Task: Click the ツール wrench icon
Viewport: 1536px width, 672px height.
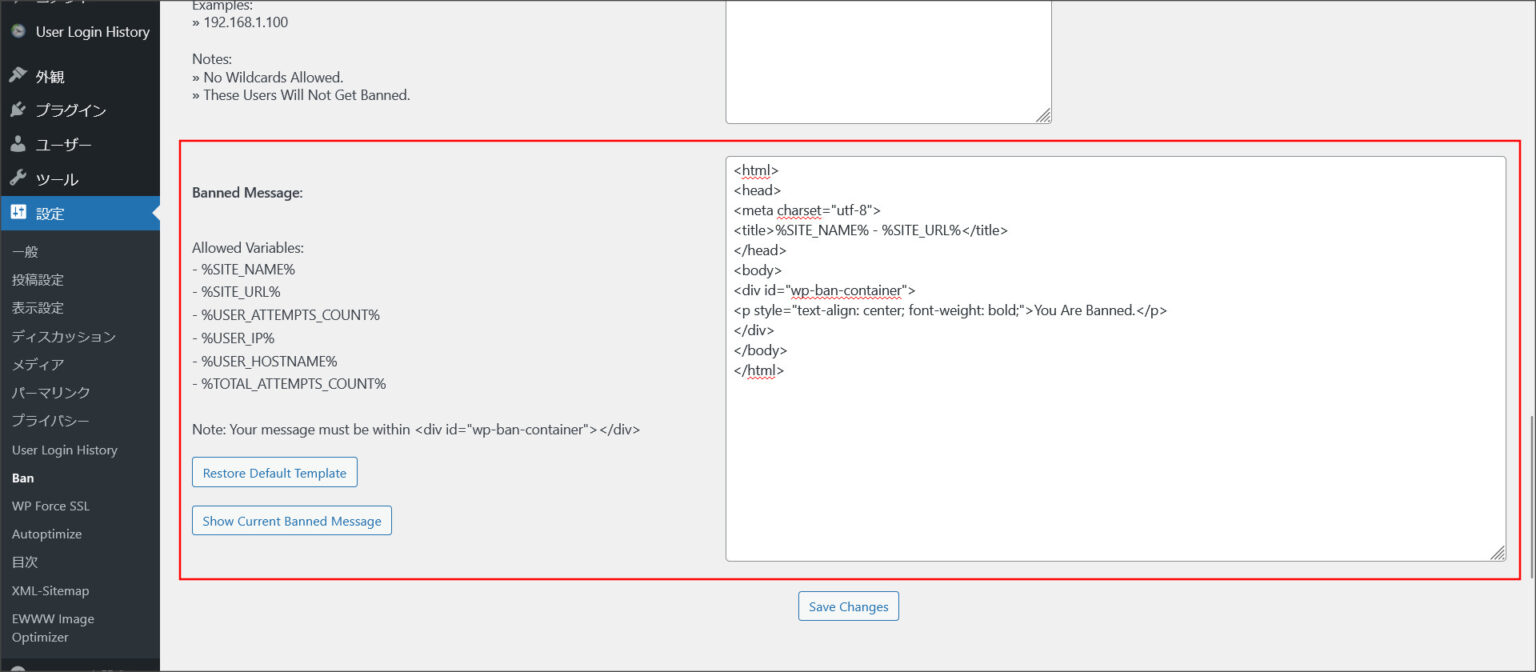Action: [x=18, y=179]
